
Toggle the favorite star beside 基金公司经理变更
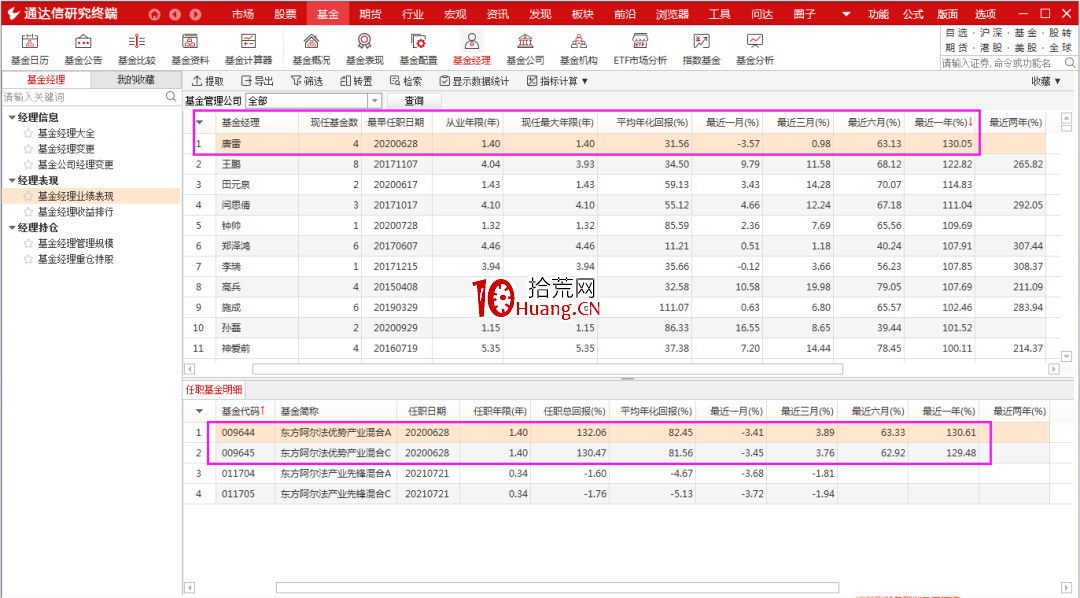point(28,165)
